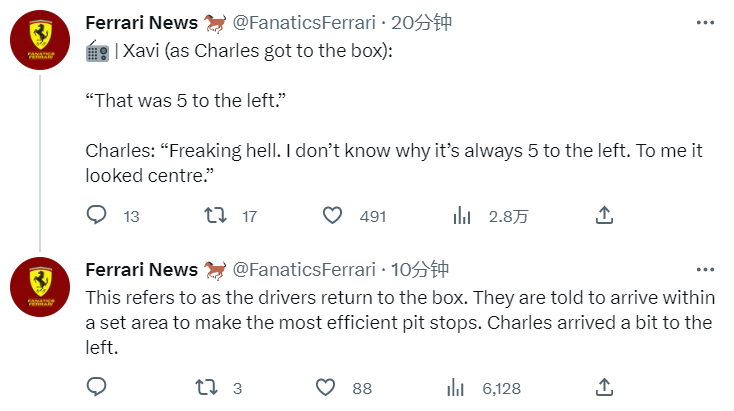View analytics showing 2.8万 views
This screenshot has width=734, height=411.
pos(462,216)
